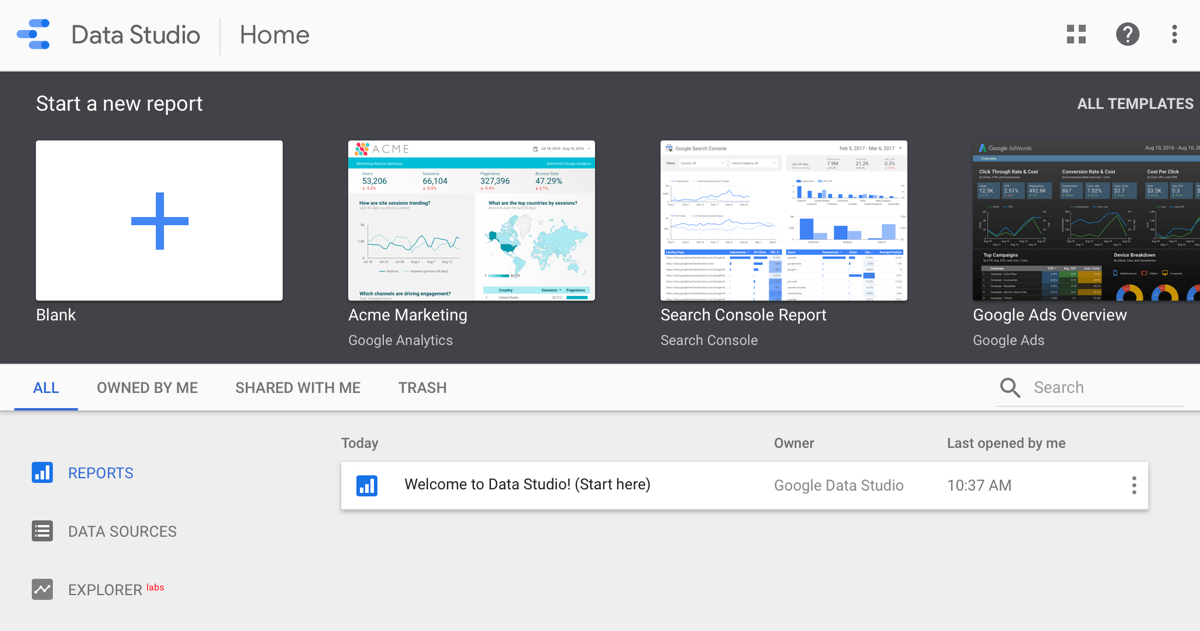Click the Welcome report's chart icon

click(367, 486)
